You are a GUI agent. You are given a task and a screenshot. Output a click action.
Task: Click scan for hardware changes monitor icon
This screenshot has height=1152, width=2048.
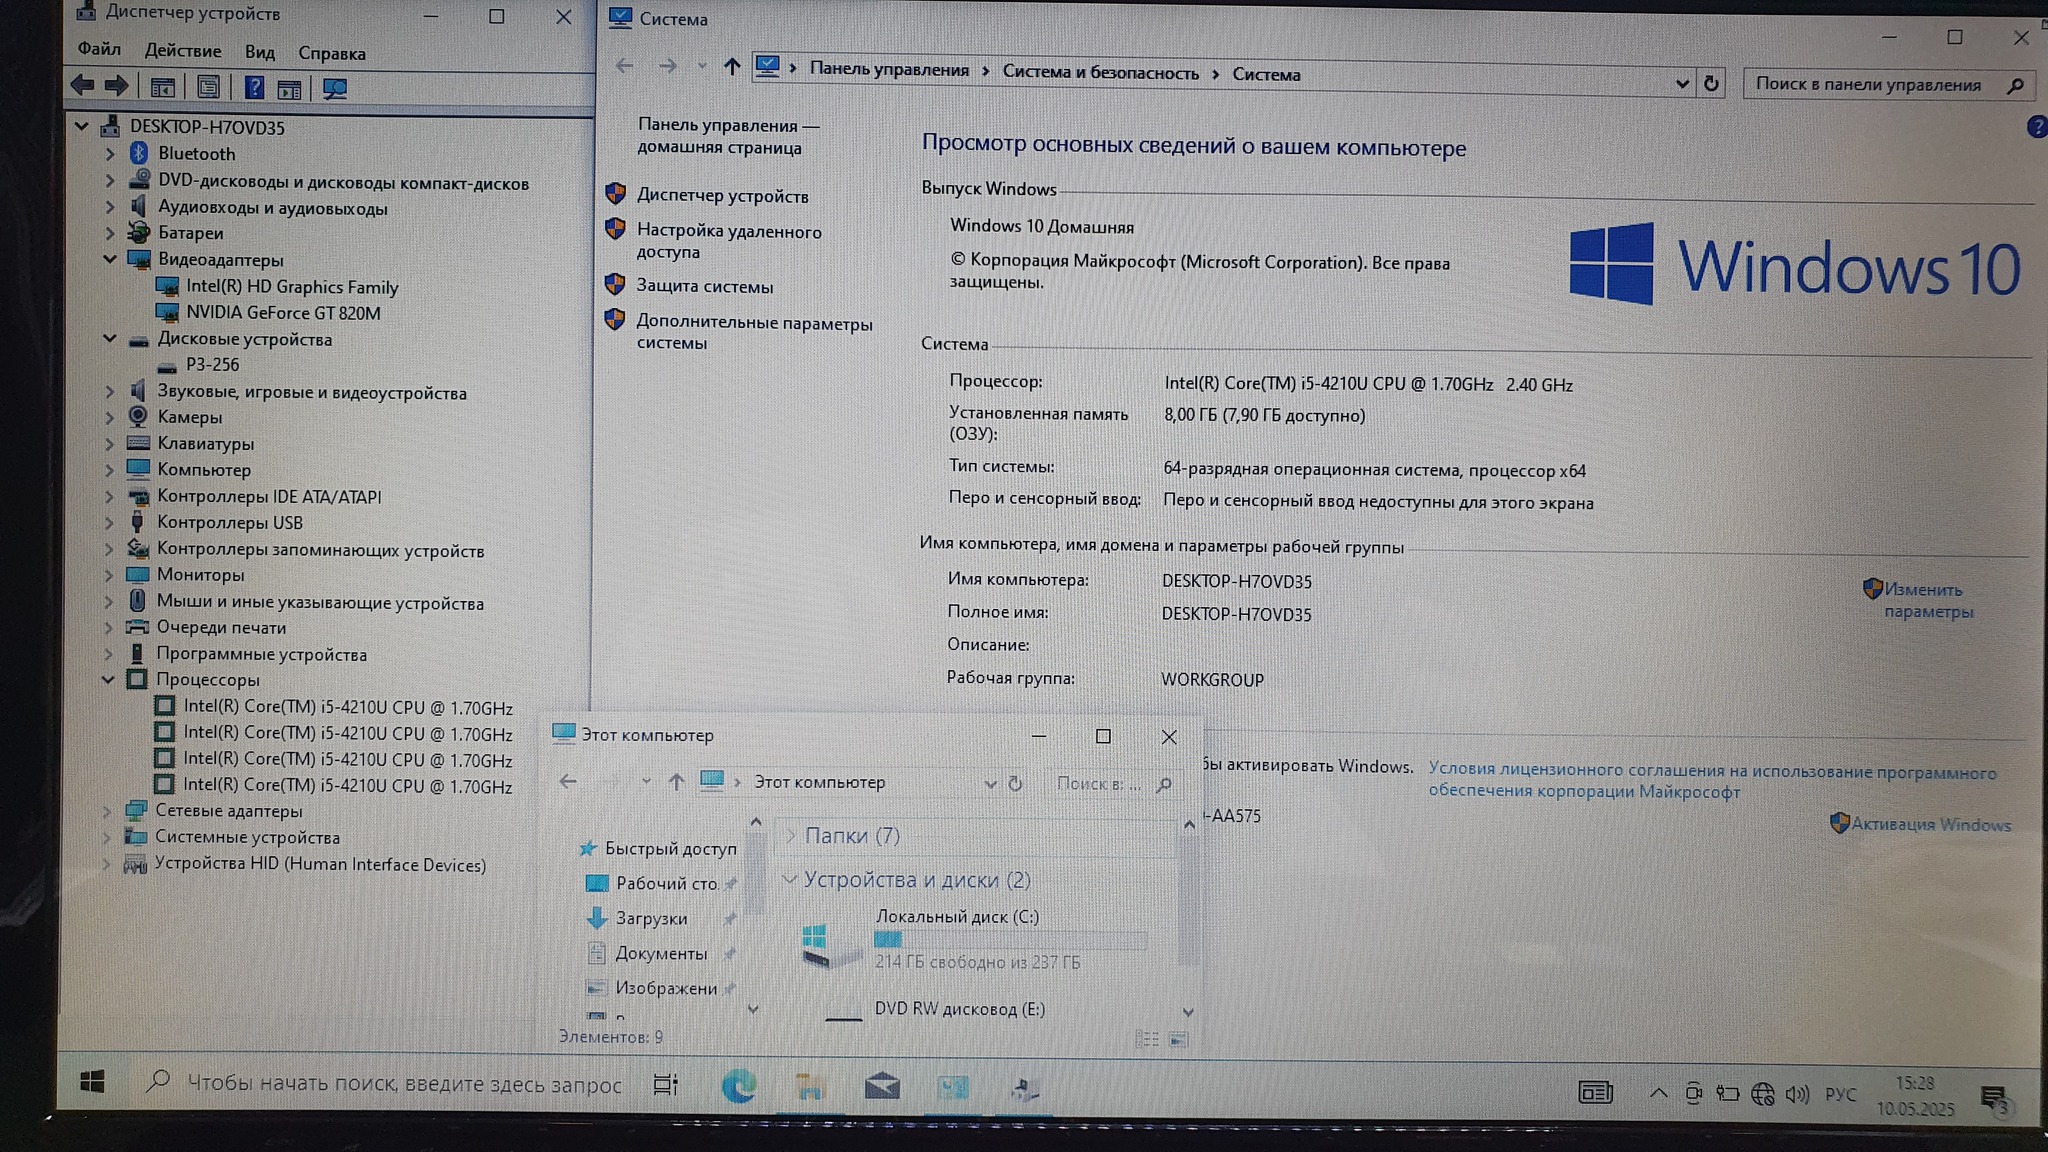(335, 89)
